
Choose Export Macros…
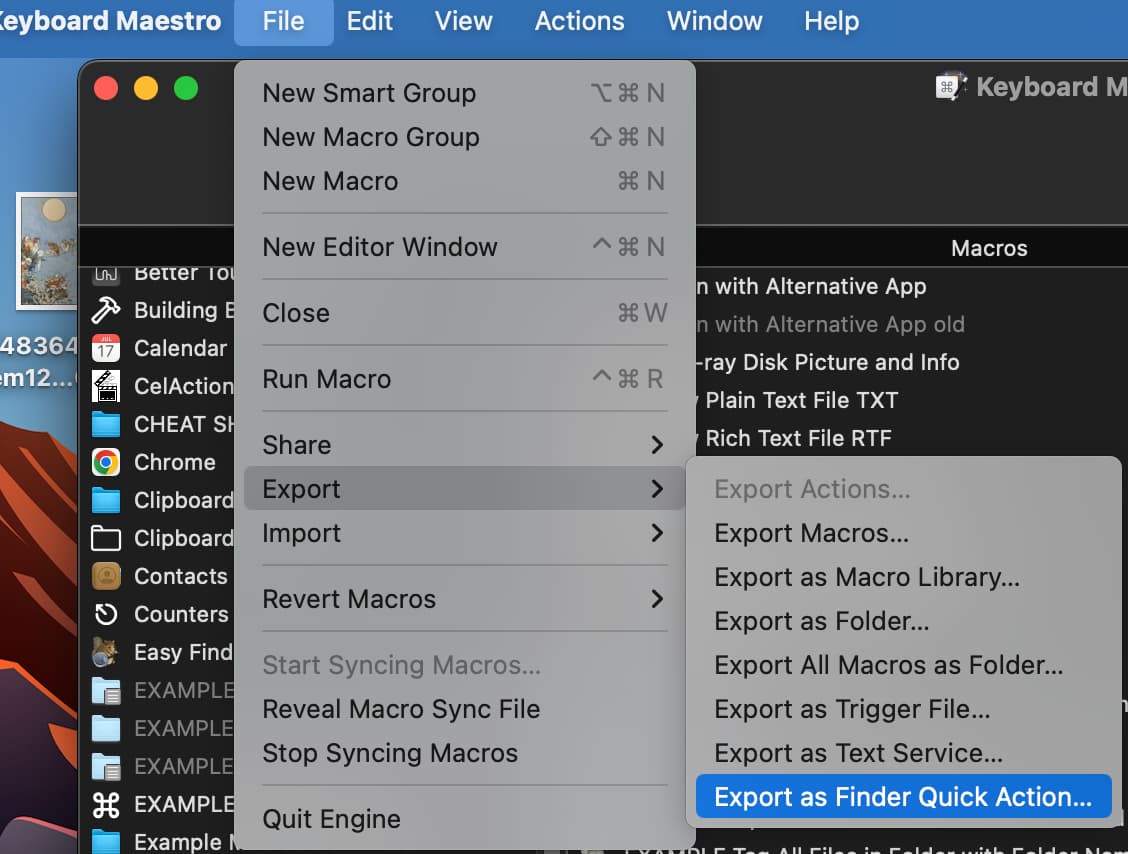904,533
